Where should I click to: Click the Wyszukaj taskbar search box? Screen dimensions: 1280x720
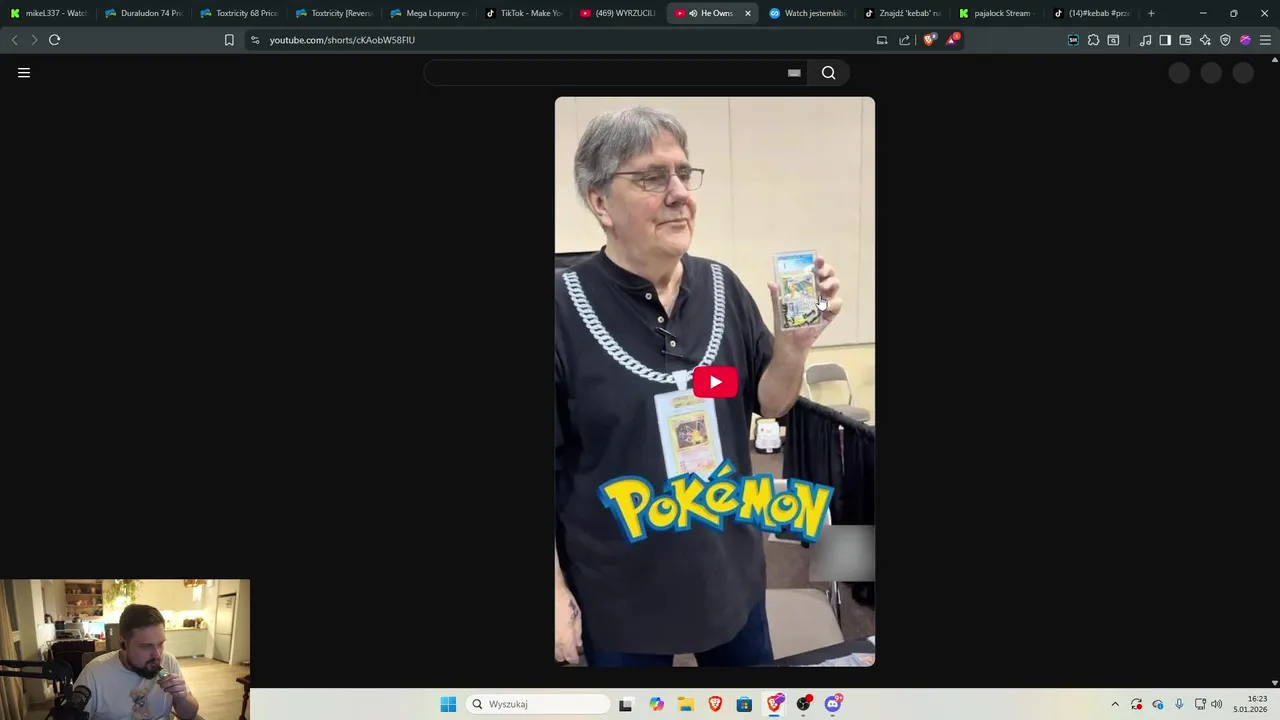[x=539, y=704]
